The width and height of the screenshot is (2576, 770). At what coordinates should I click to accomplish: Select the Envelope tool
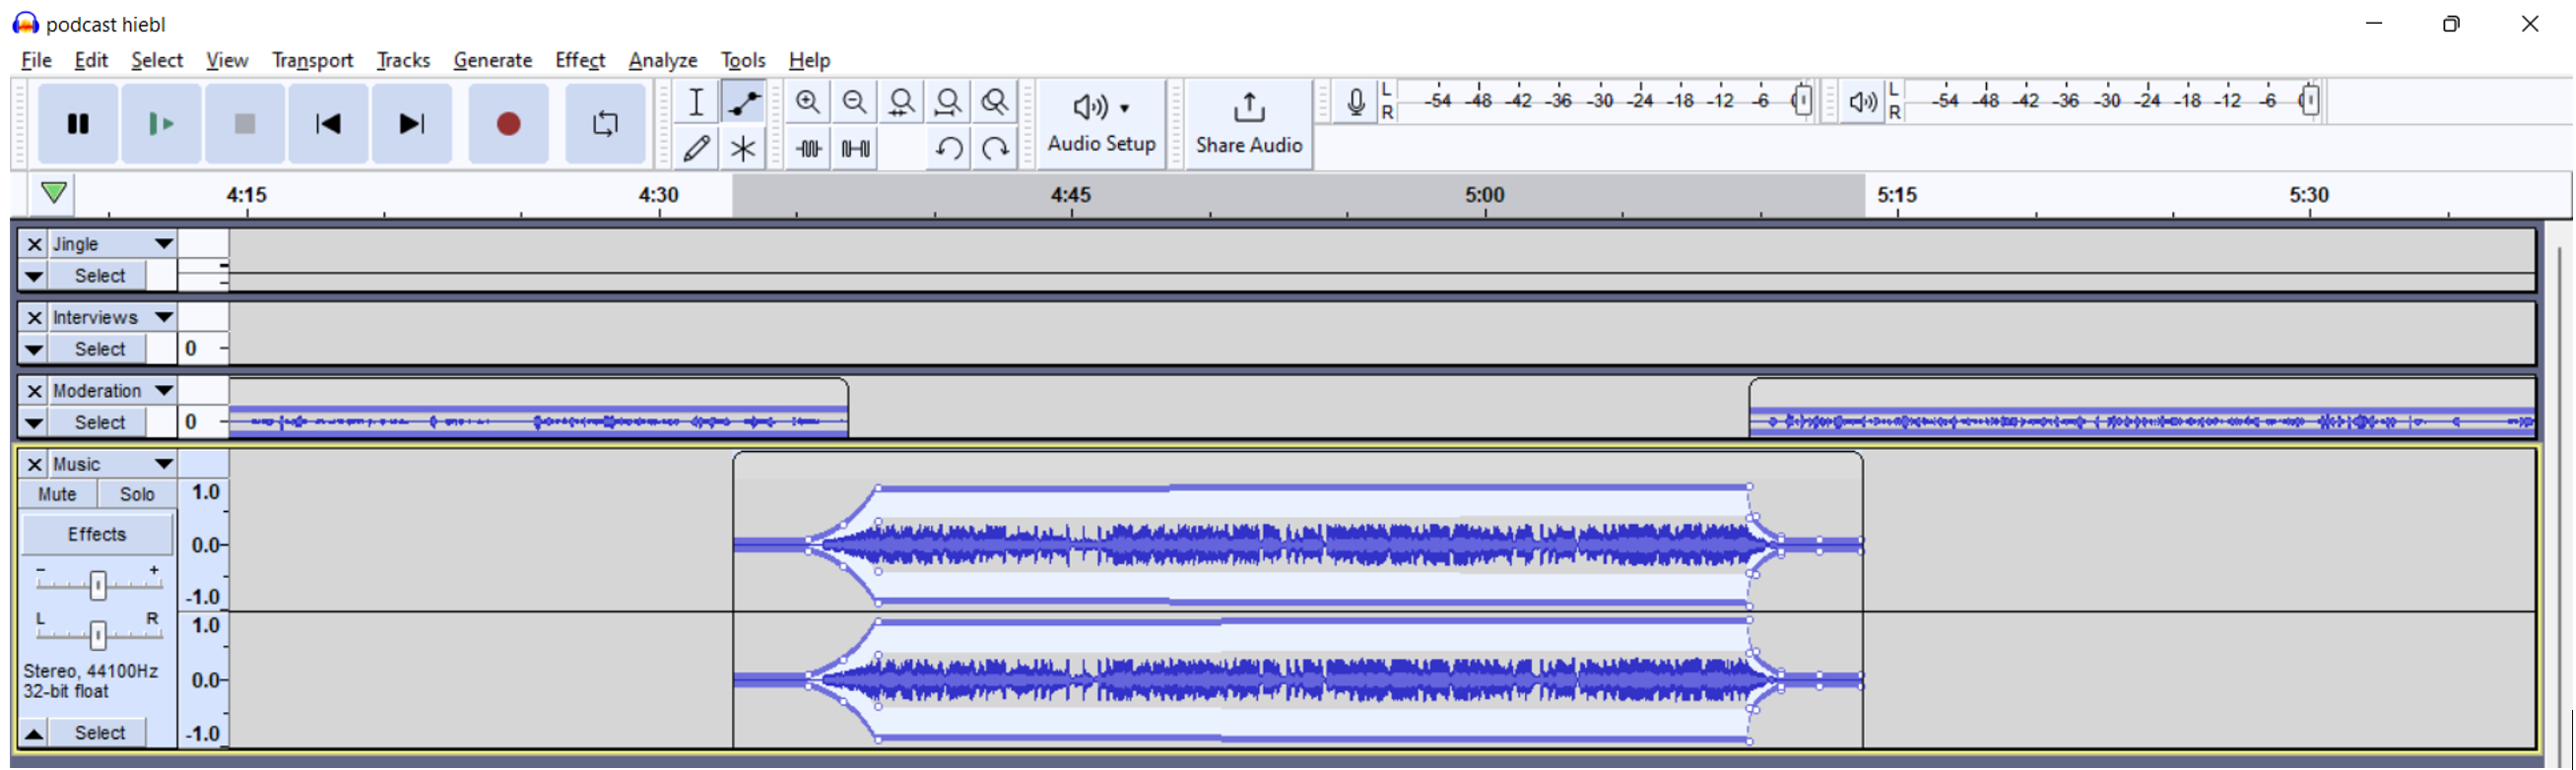tap(743, 102)
